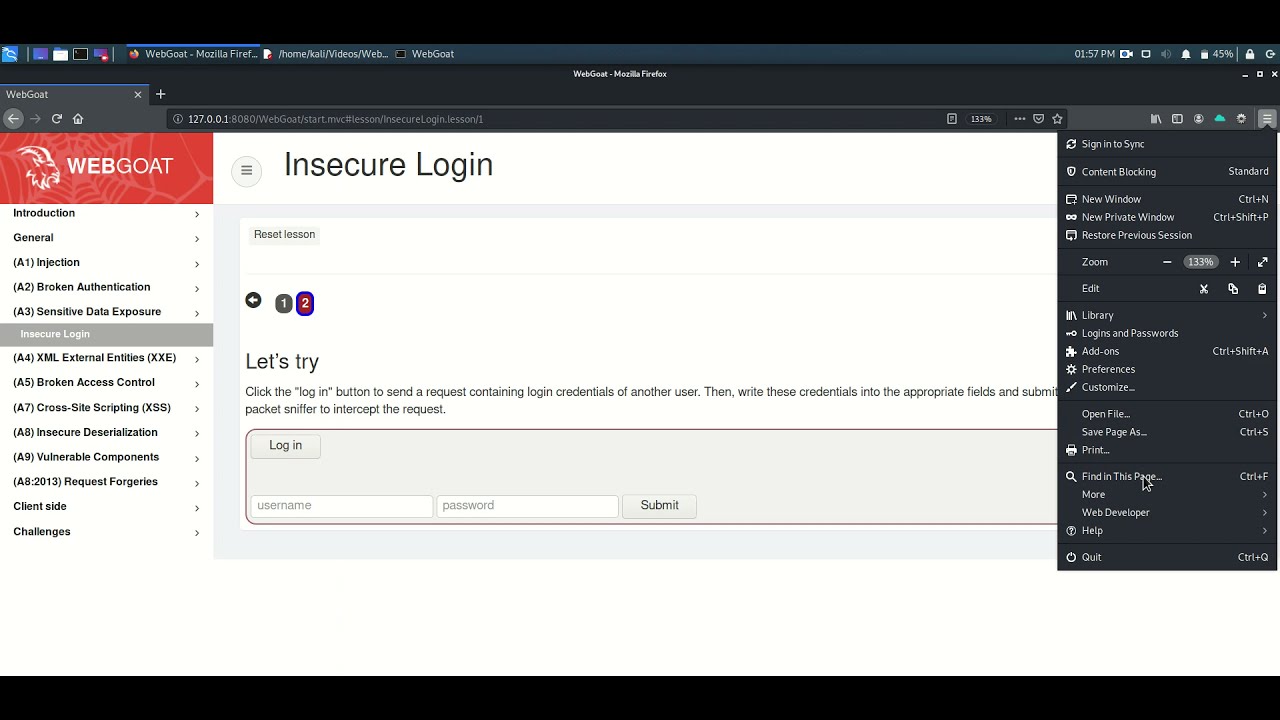The image size is (1280, 720).
Task: Expand (A7) Cross-Site Scripting category
Action: pyautogui.click(x=106, y=408)
